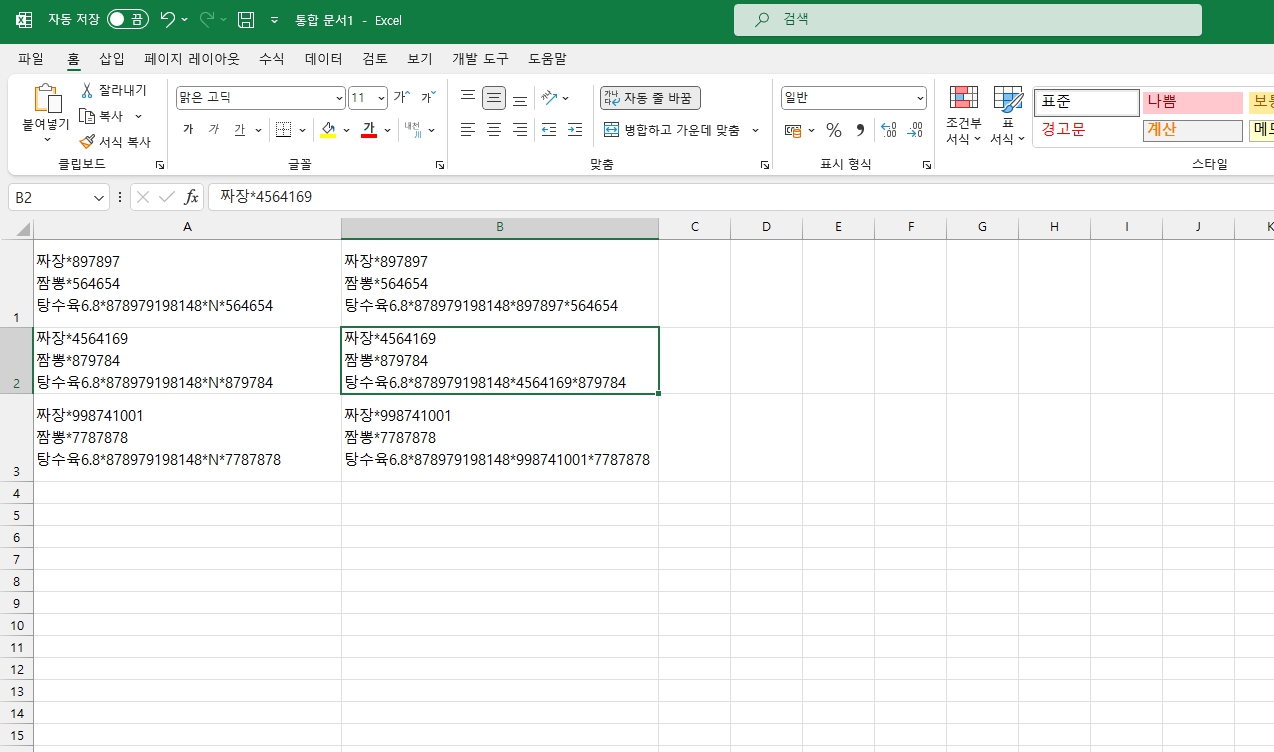Apply the 경고문 cell style
The image size is (1274, 752).
[x=1087, y=130]
